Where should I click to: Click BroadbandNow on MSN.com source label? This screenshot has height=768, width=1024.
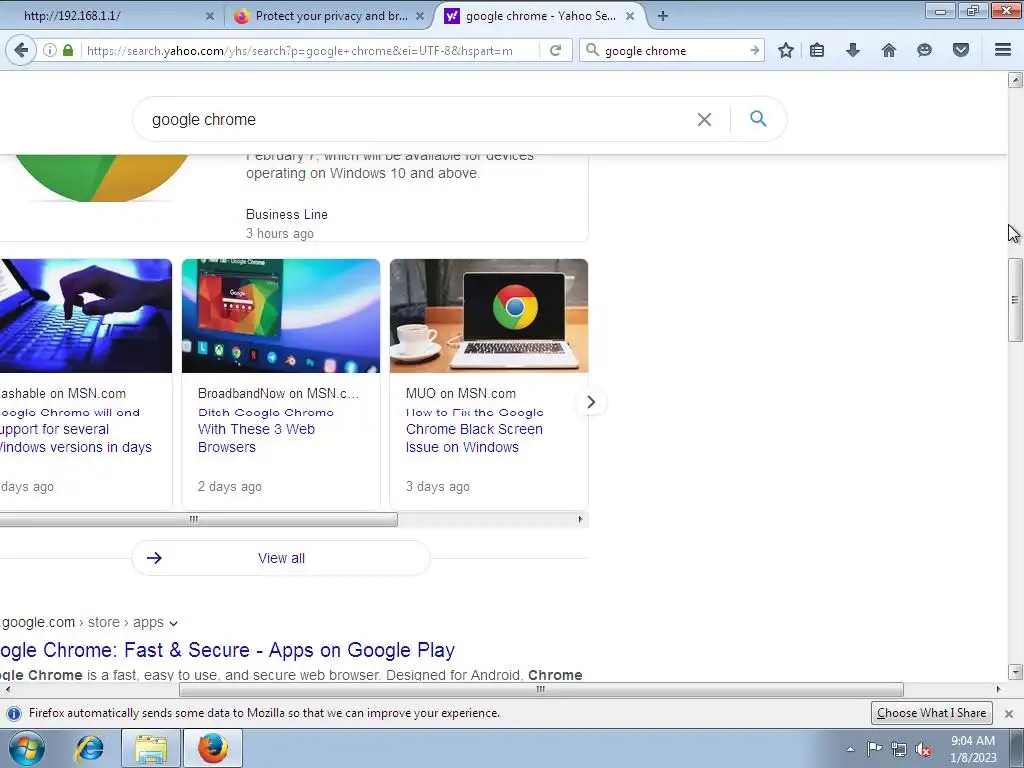[278, 394]
